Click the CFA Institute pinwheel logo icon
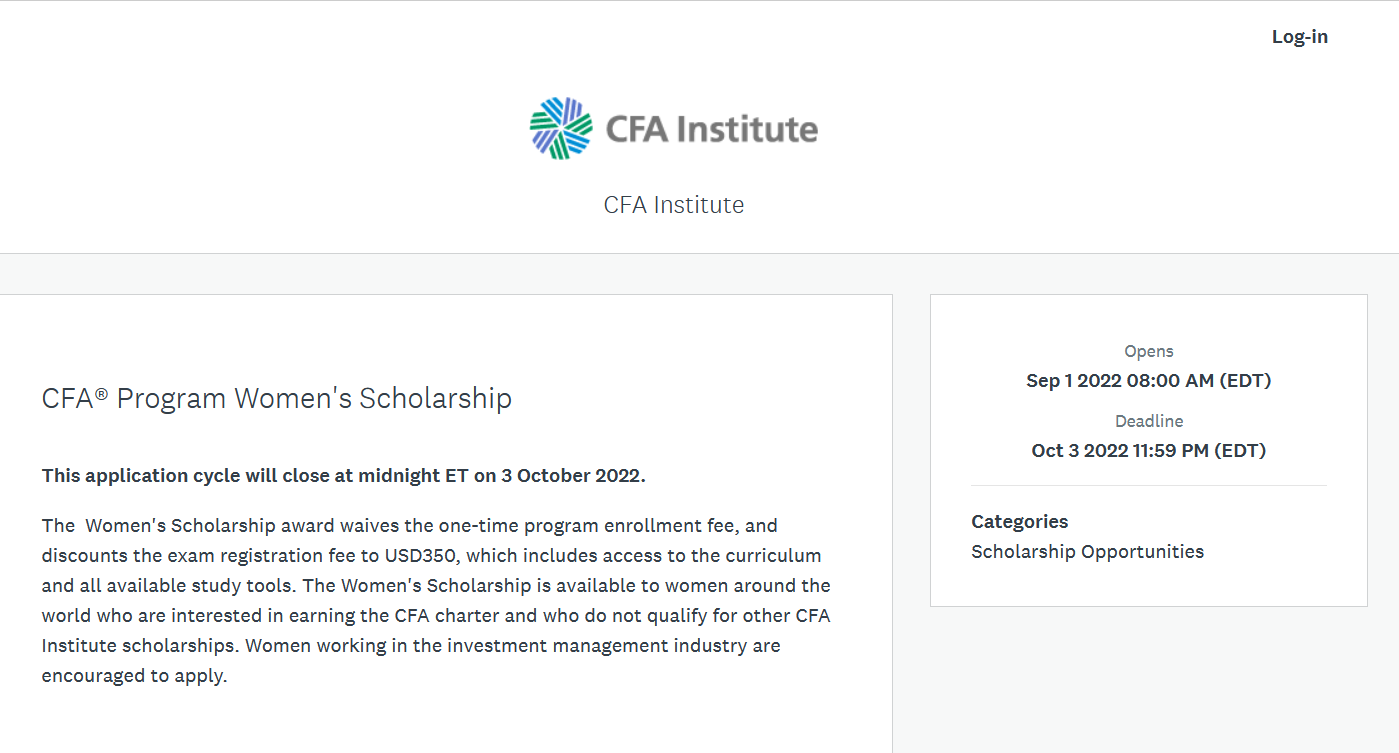This screenshot has width=1399, height=753. (561, 128)
